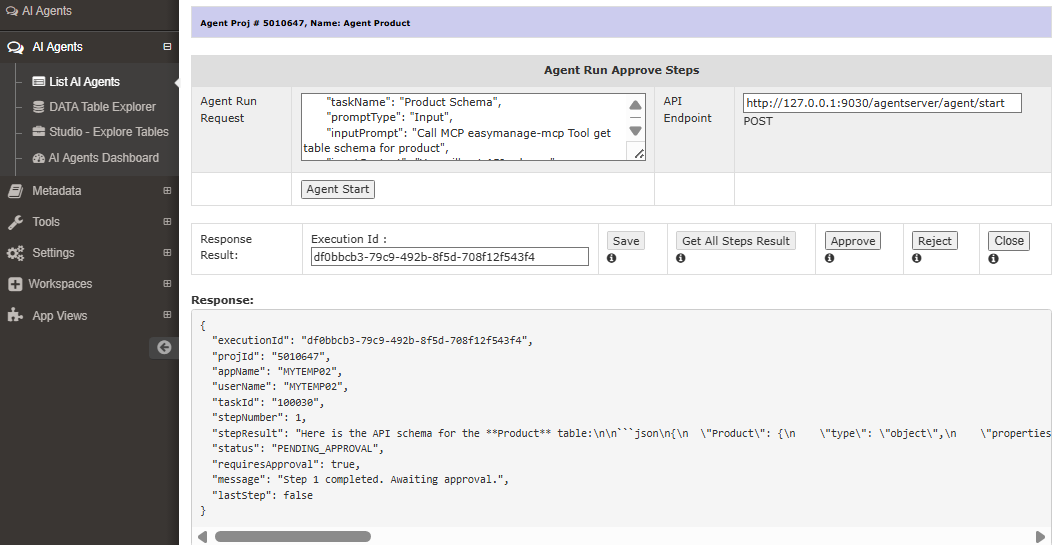The image size is (1055, 545).
Task: Click the info icon below Save button
Action: [611, 259]
